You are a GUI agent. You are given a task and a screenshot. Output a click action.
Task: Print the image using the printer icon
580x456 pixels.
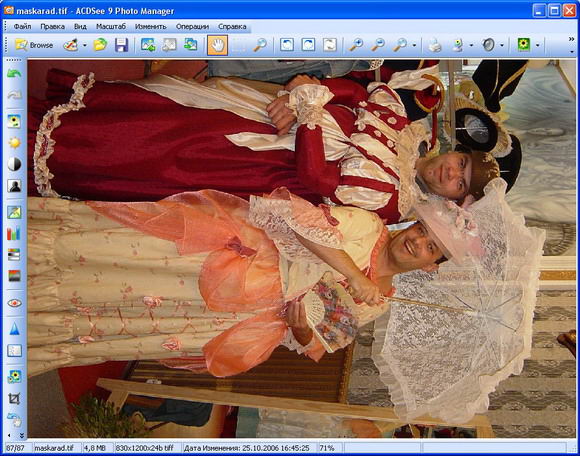click(x=435, y=45)
